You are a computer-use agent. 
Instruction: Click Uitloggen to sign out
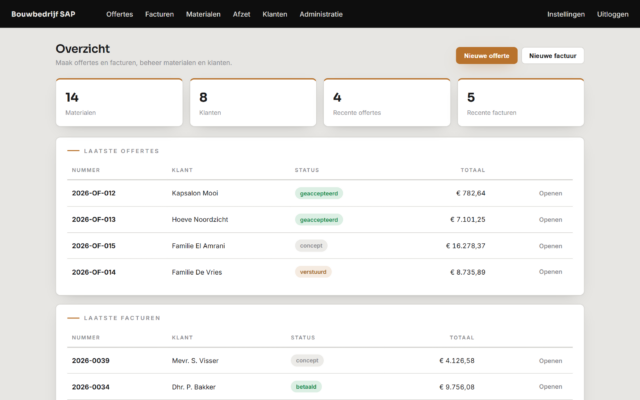tap(613, 14)
